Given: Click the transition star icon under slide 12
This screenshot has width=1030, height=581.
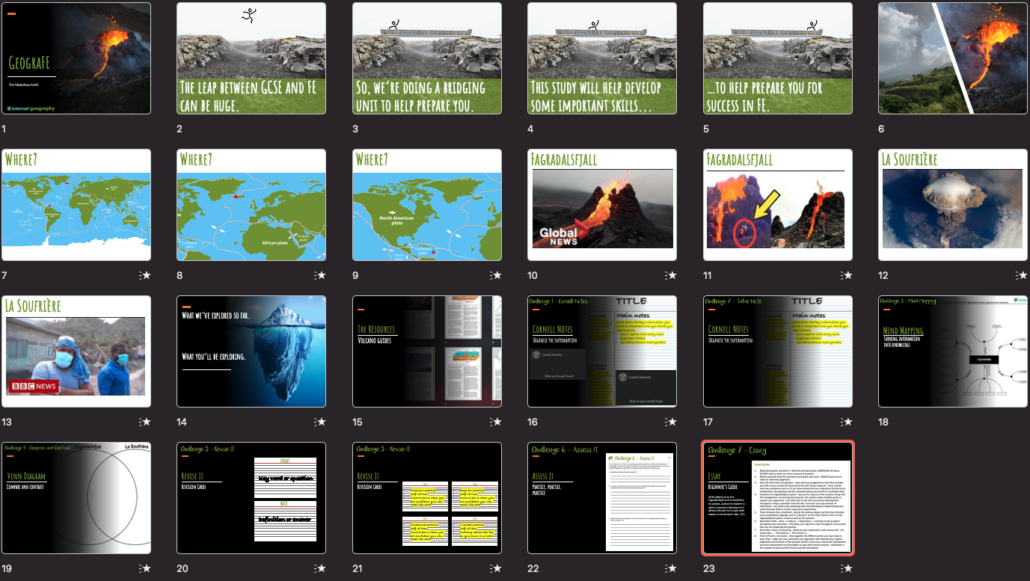Looking at the screenshot, I should (x=1022, y=275).
